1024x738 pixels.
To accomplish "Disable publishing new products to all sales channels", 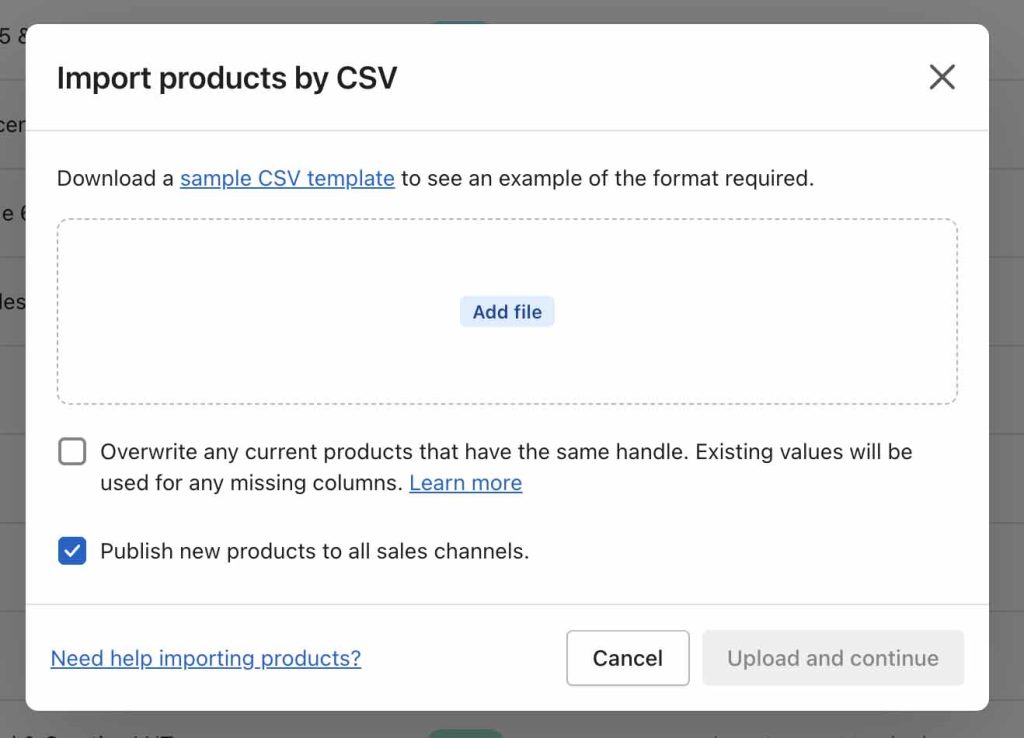I will click(71, 551).
